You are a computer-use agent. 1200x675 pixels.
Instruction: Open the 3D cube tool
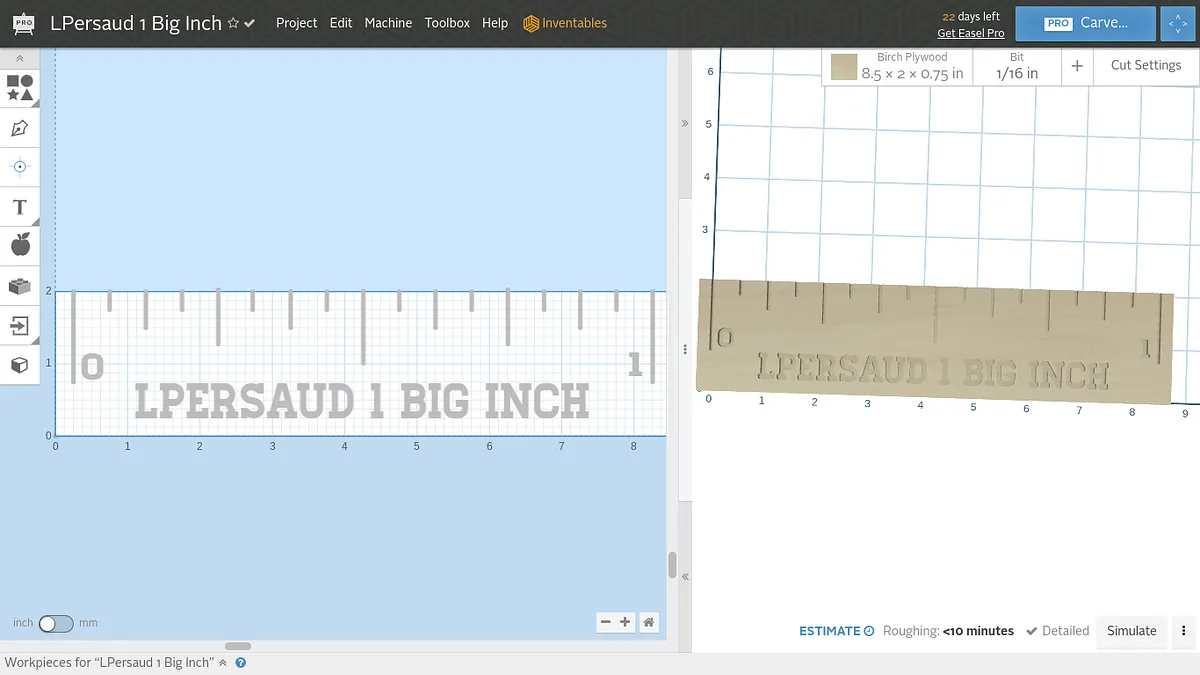click(x=19, y=365)
